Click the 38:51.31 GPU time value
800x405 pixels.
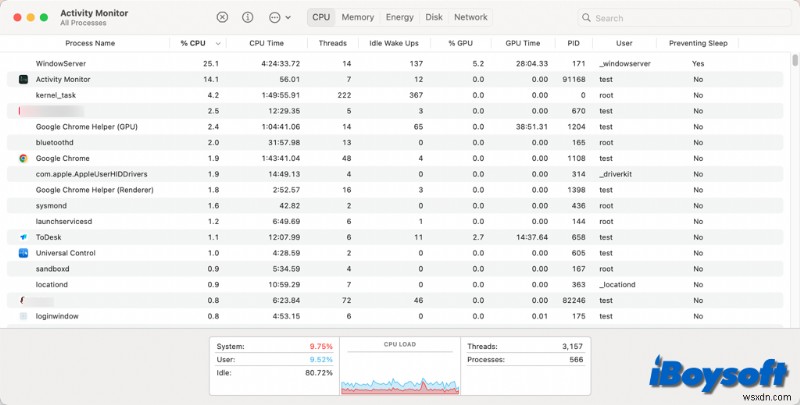coord(532,127)
